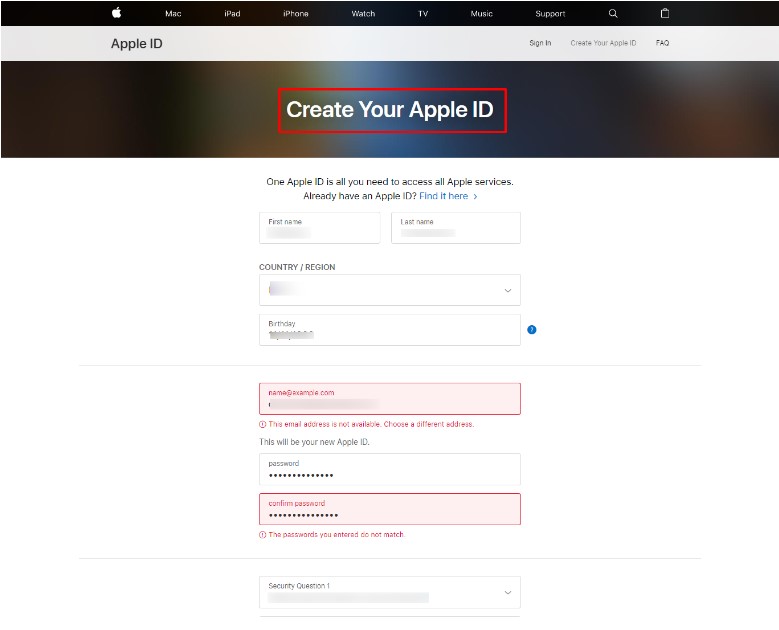Open the Music menu
The height and width of the screenshot is (630, 779).
coord(481,13)
